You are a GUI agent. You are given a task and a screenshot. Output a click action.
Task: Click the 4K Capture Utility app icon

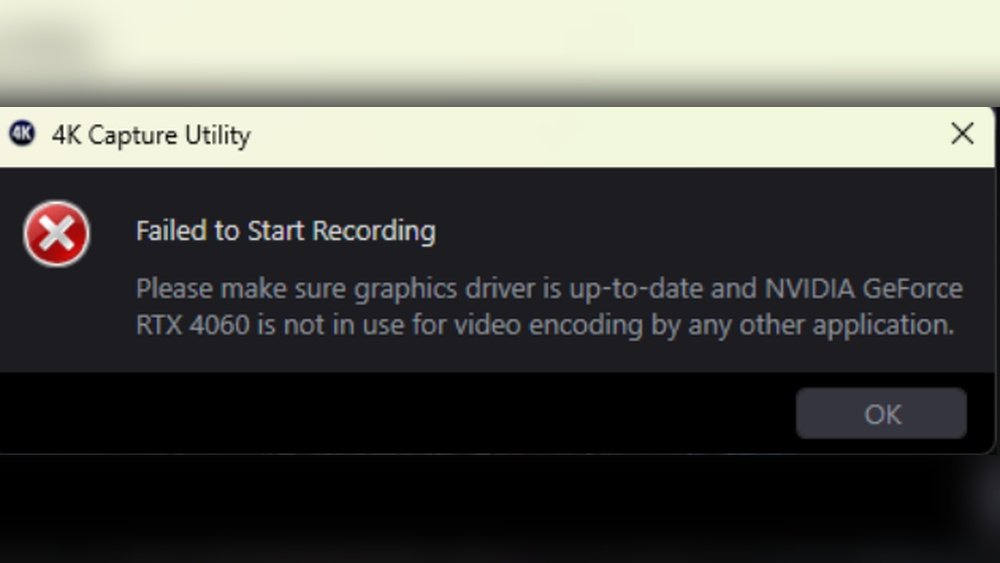21,134
